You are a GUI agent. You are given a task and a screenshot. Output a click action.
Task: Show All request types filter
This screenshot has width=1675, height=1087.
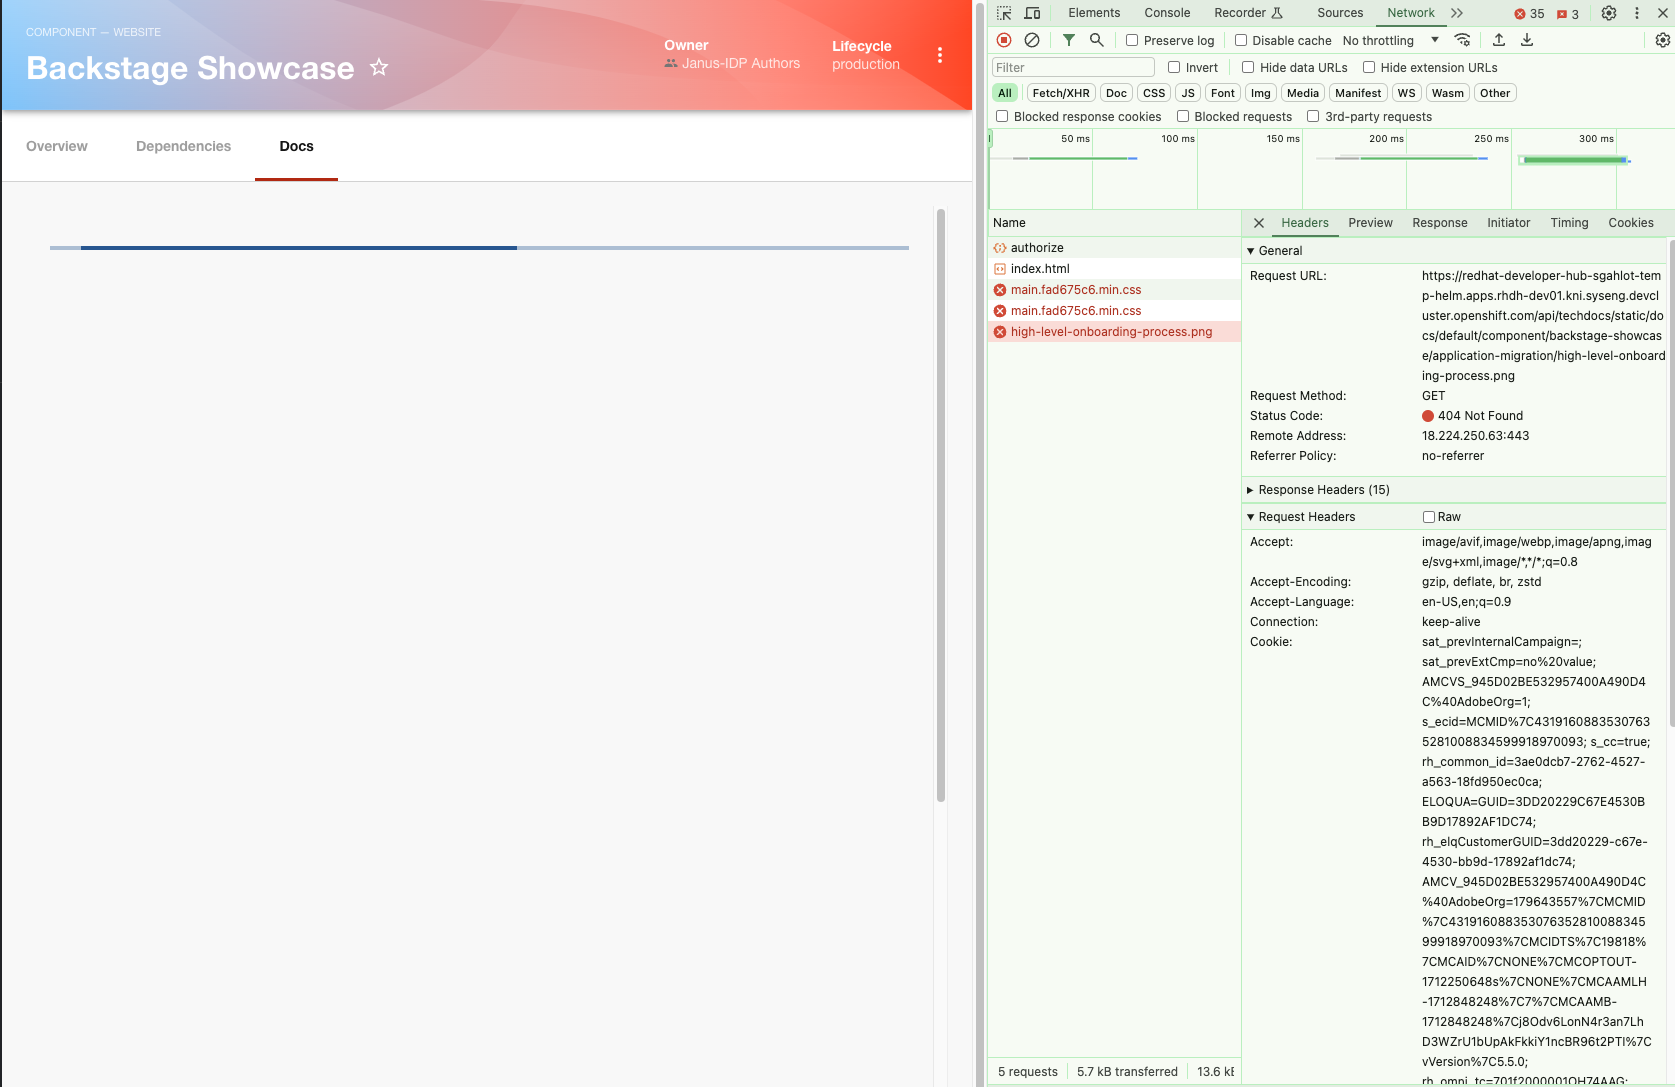tap(1005, 93)
